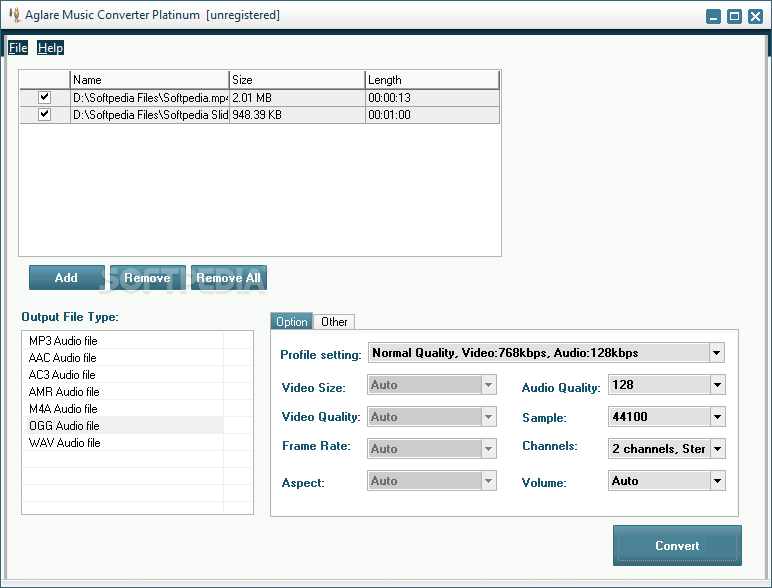
Task: Click the Name column header
Action: click(150, 80)
